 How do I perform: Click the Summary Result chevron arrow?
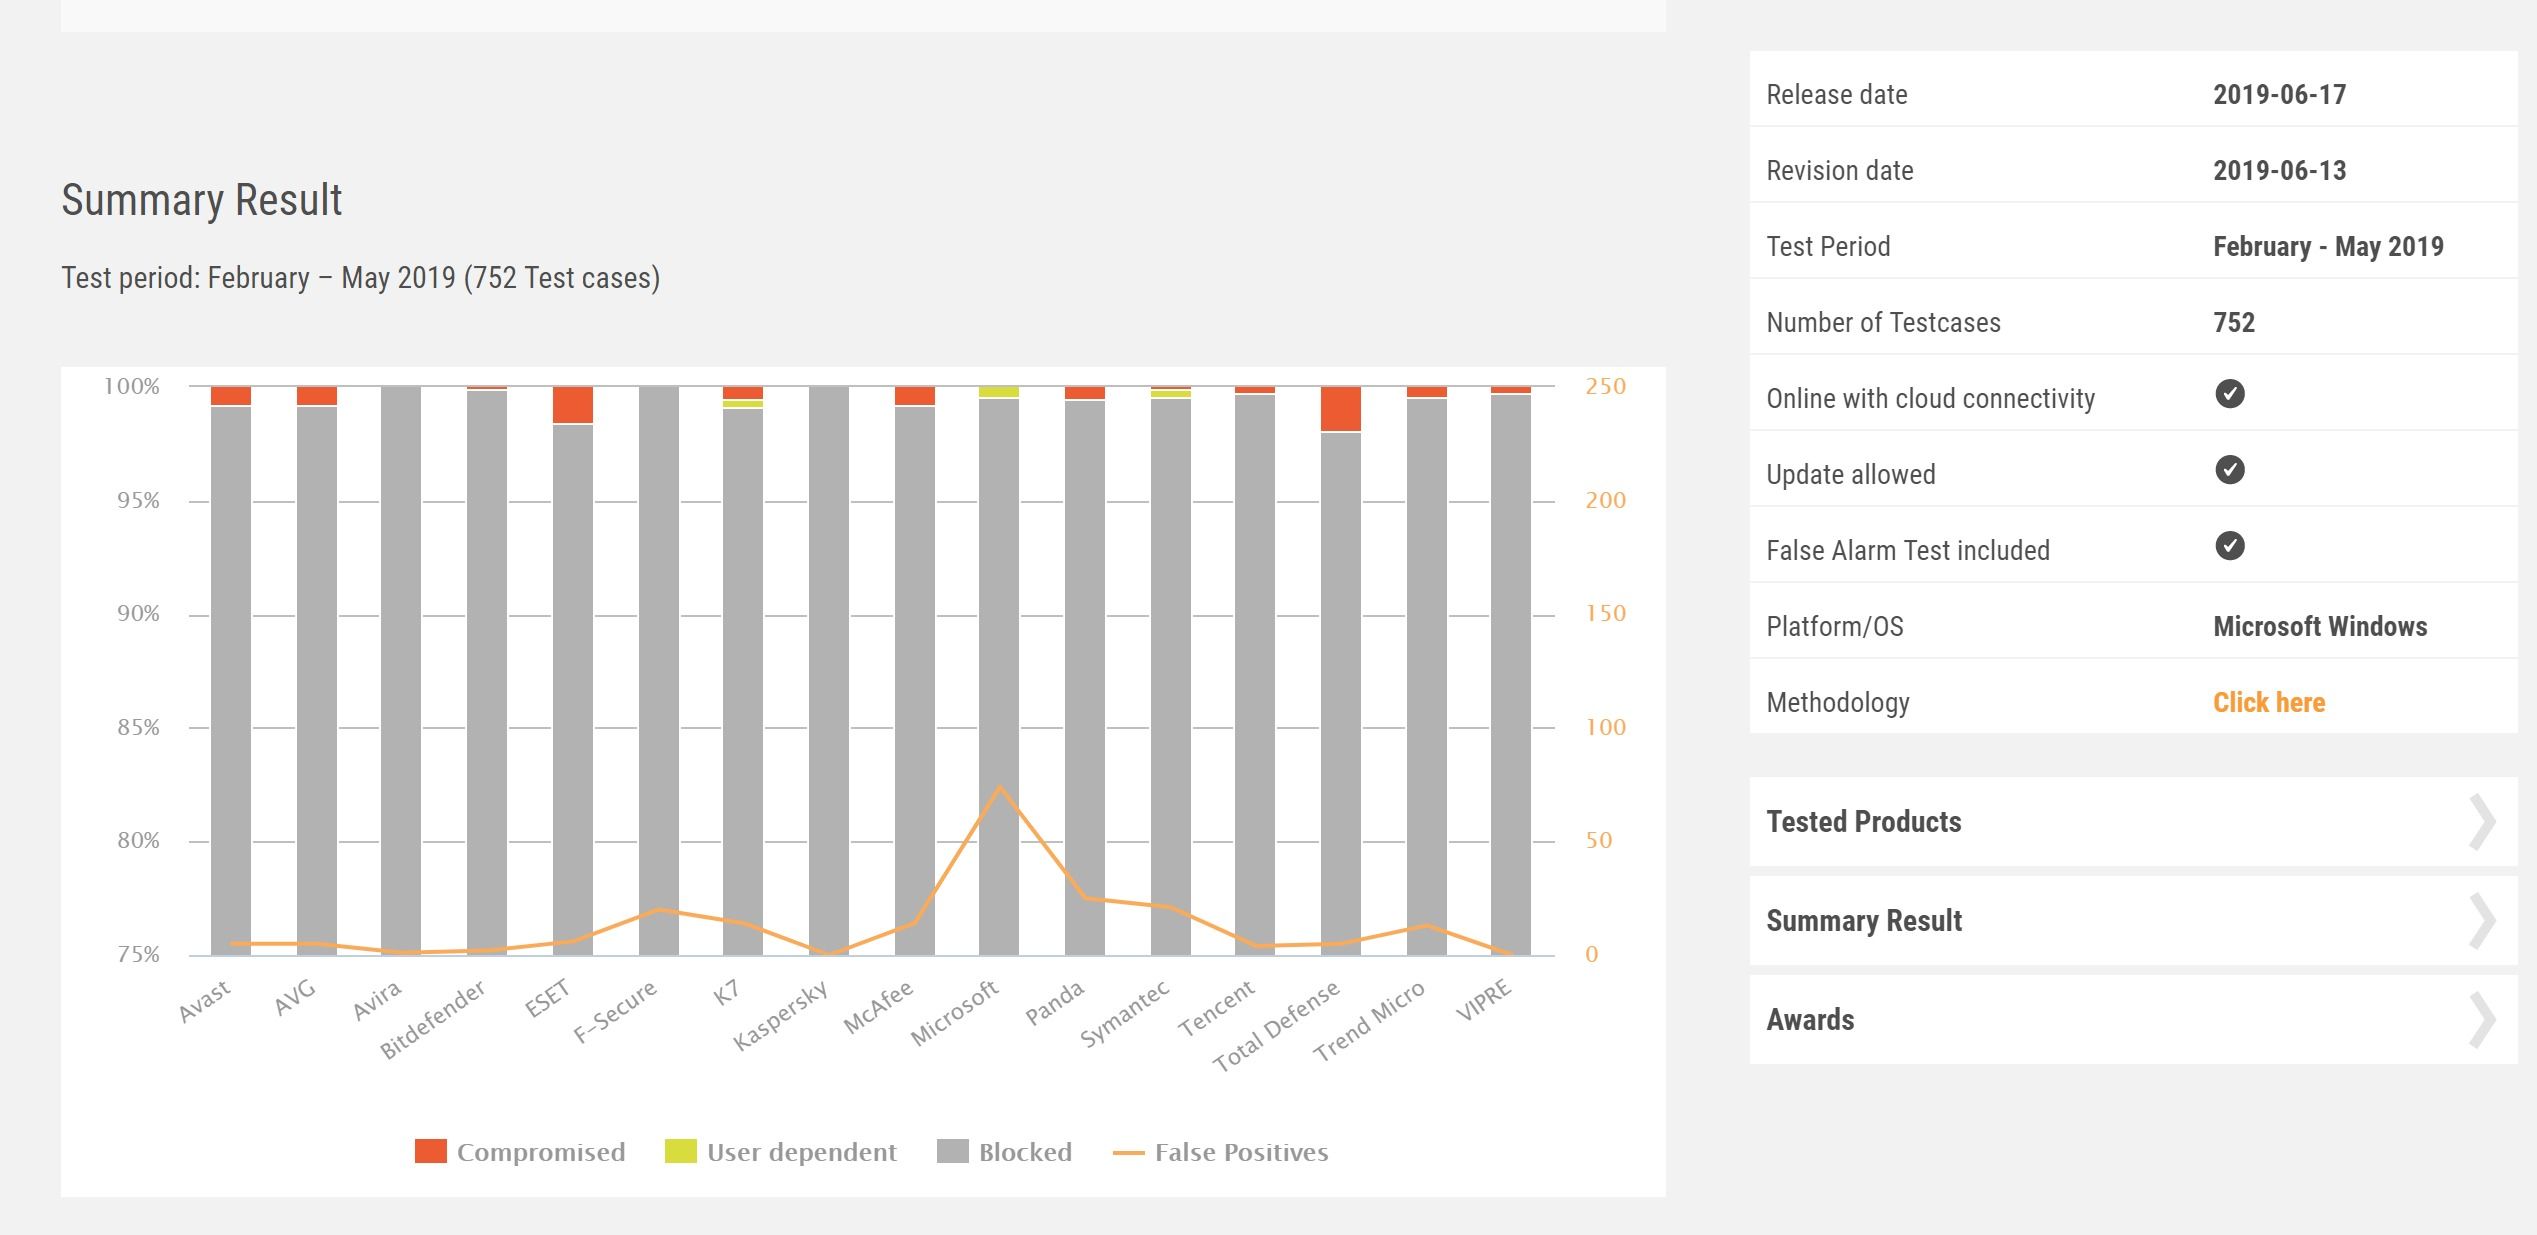tap(2482, 921)
